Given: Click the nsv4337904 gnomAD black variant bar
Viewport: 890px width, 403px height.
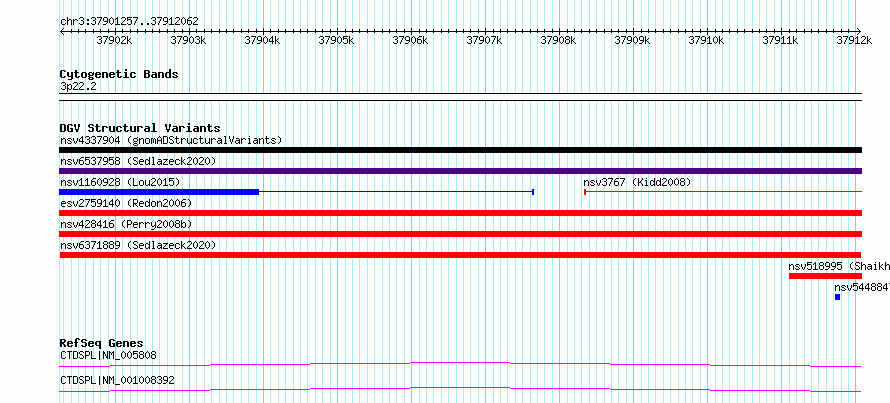Looking at the screenshot, I should (460, 150).
